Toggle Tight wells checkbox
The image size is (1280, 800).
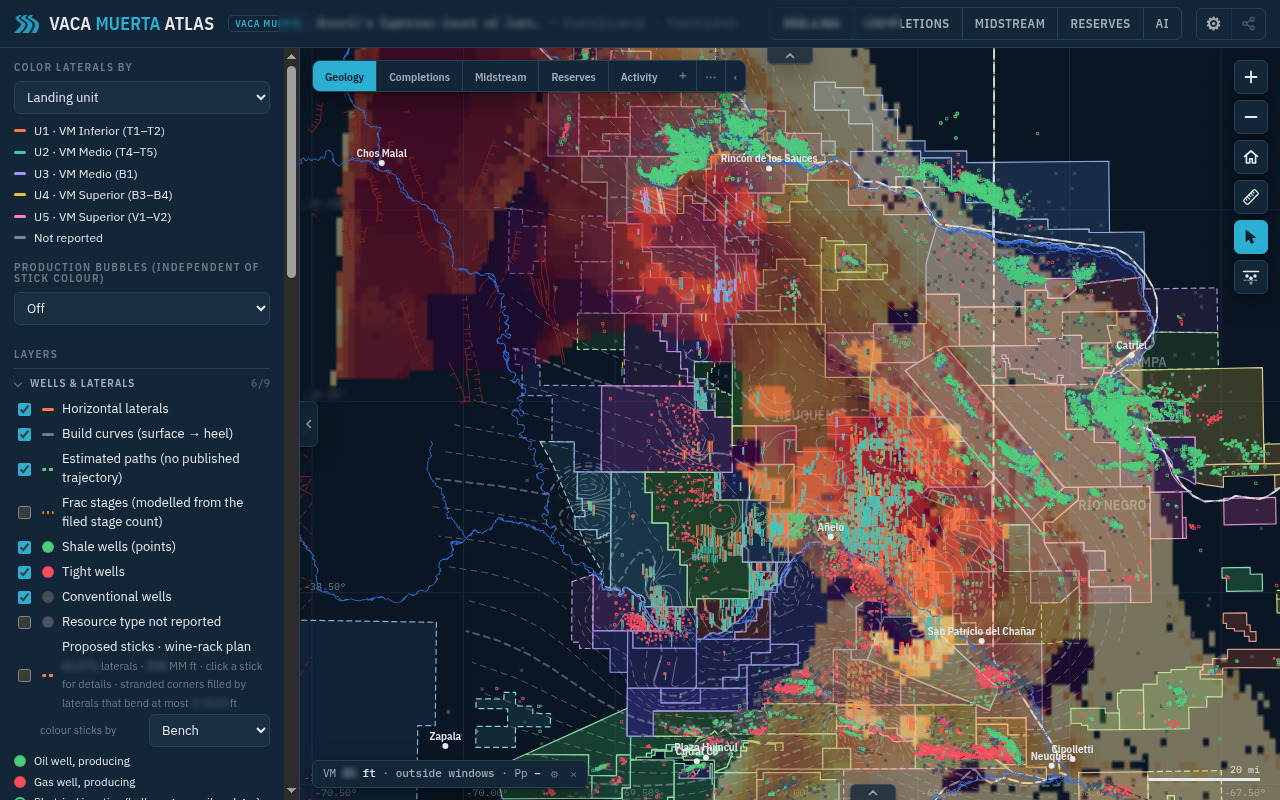point(25,572)
